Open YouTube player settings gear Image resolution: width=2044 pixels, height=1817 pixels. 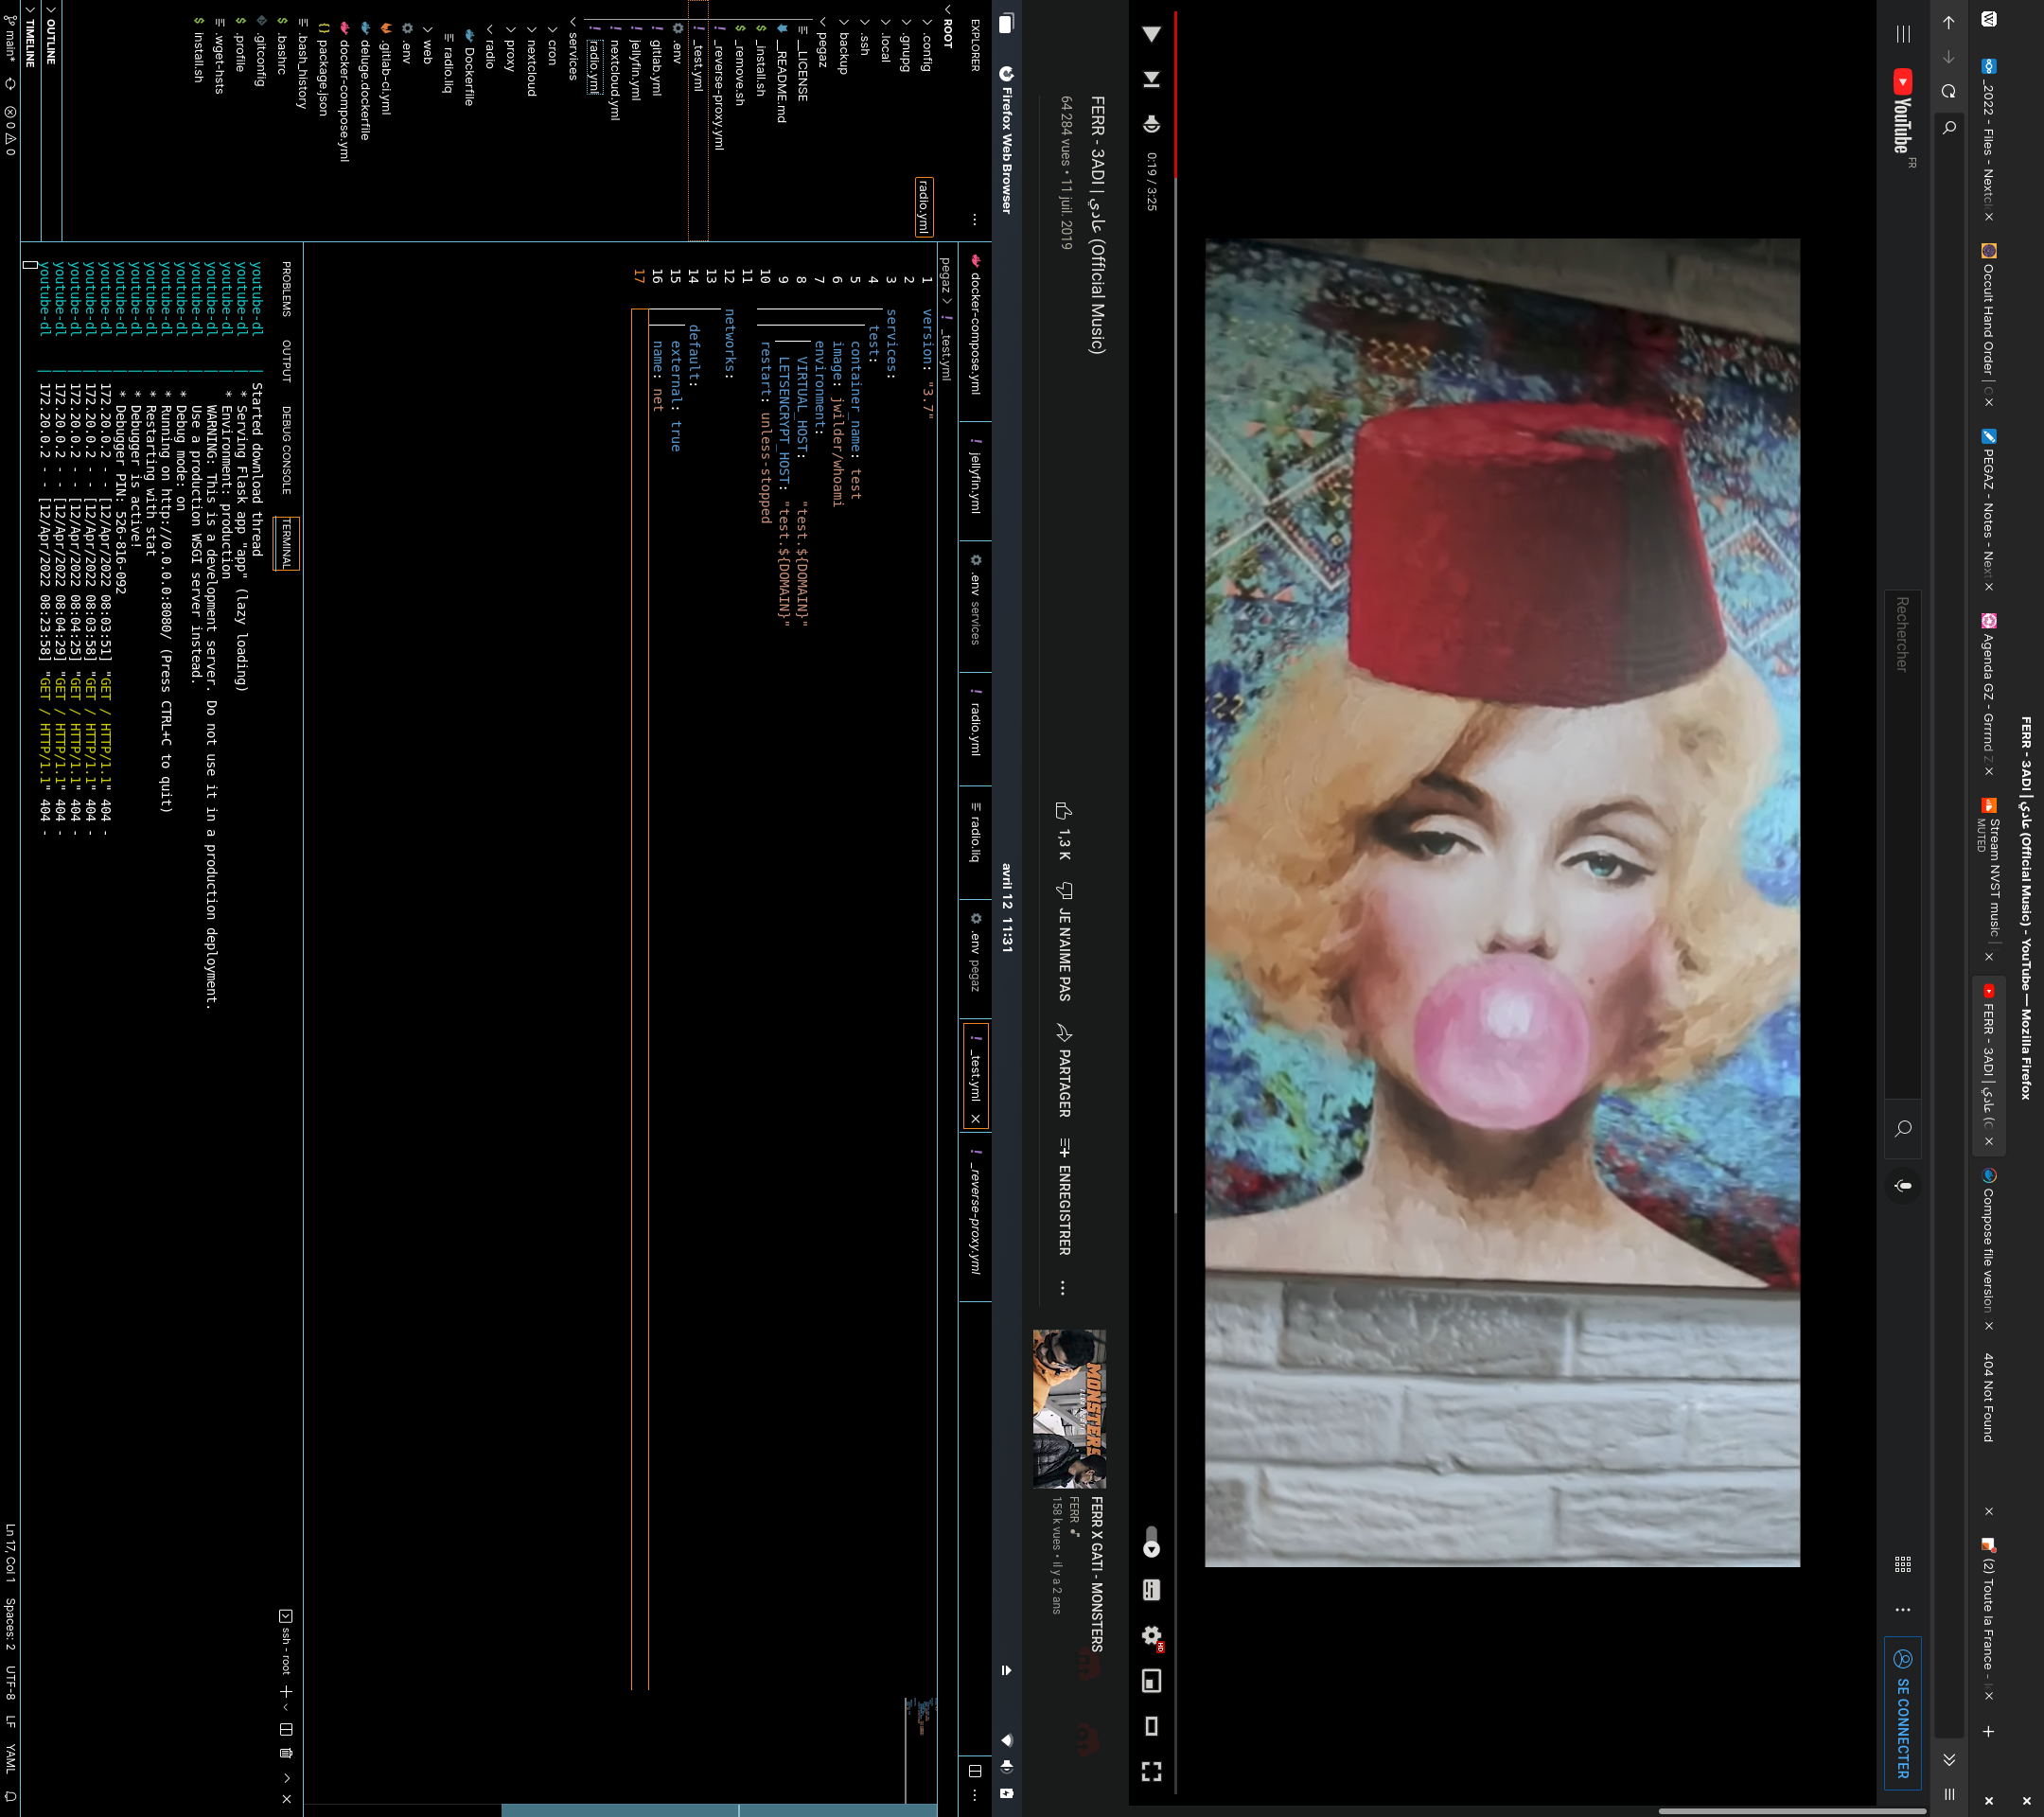pos(1151,1635)
